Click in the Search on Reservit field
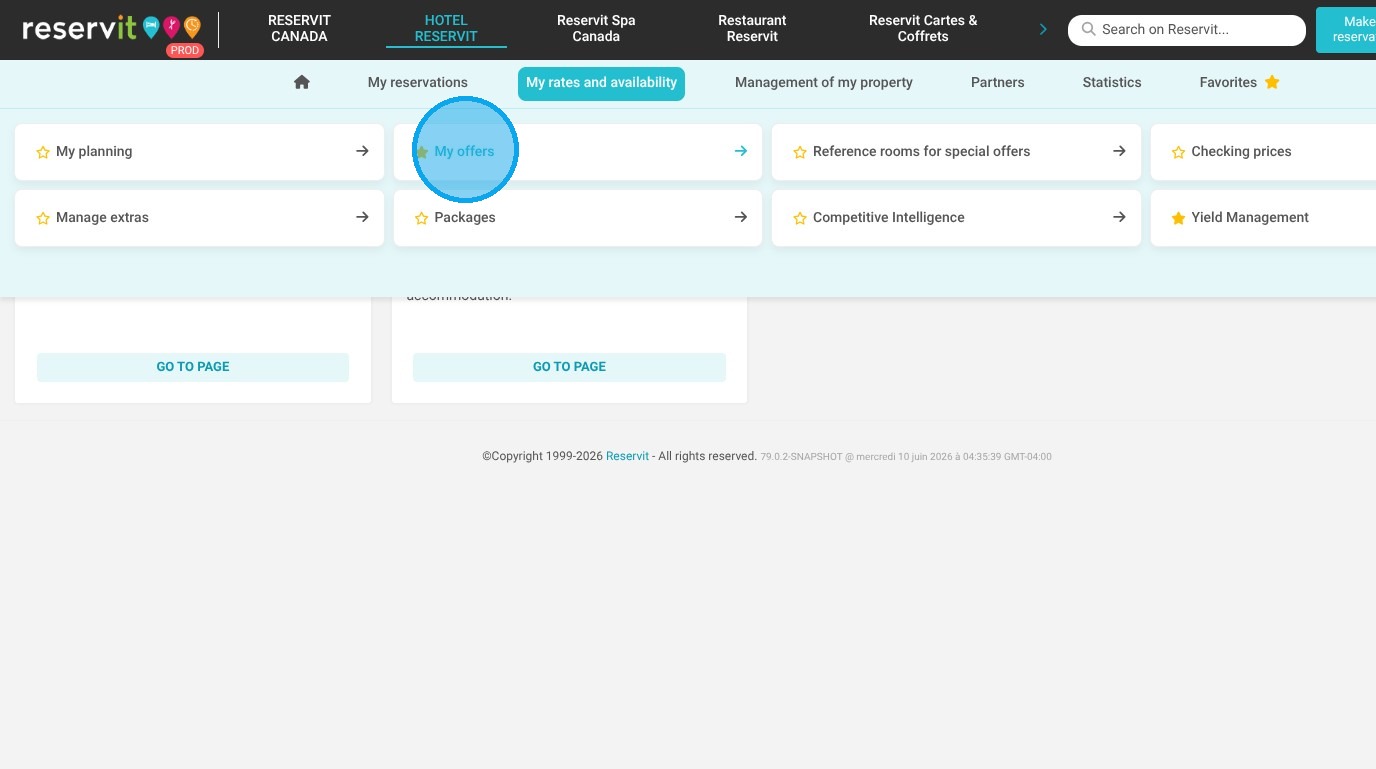1376x769 pixels. pos(1187,30)
